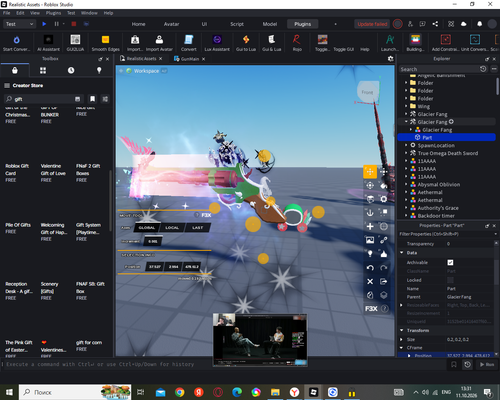The height and width of the screenshot is (400, 500).
Task: Open the Script ribbon tab
Action: click(237, 24)
